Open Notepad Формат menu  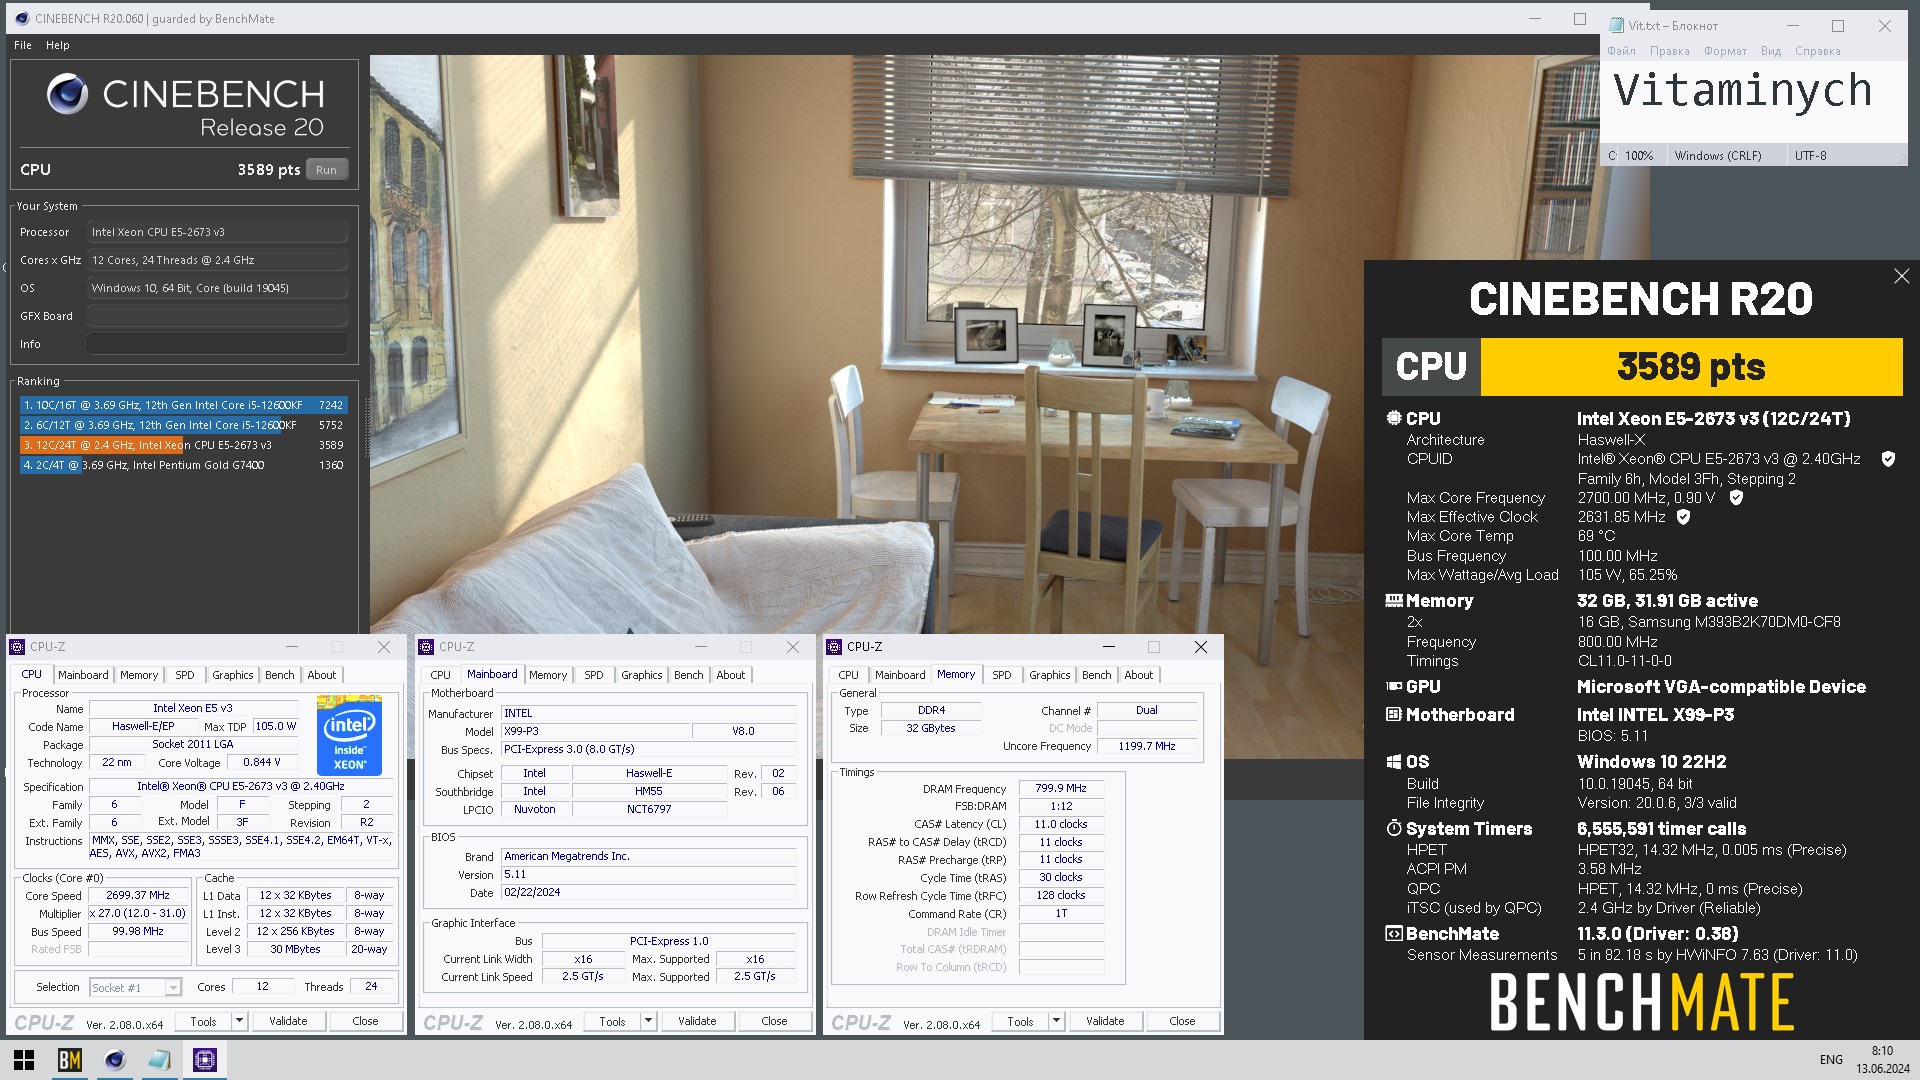click(1725, 51)
